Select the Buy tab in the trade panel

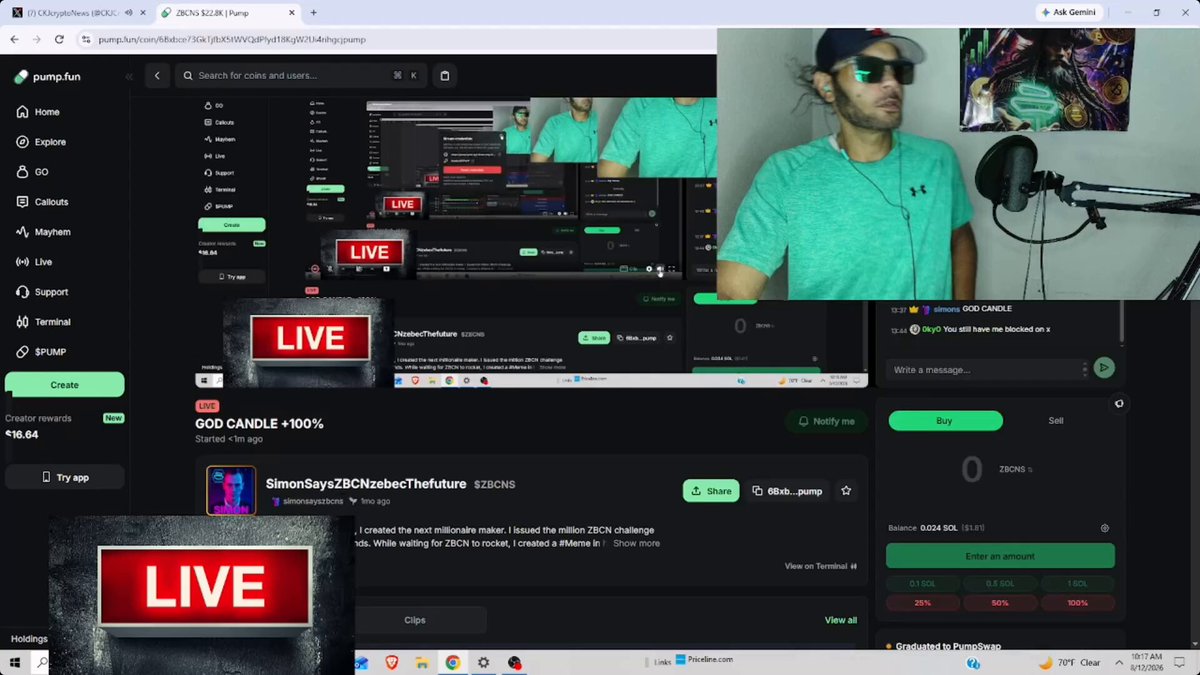[945, 421]
